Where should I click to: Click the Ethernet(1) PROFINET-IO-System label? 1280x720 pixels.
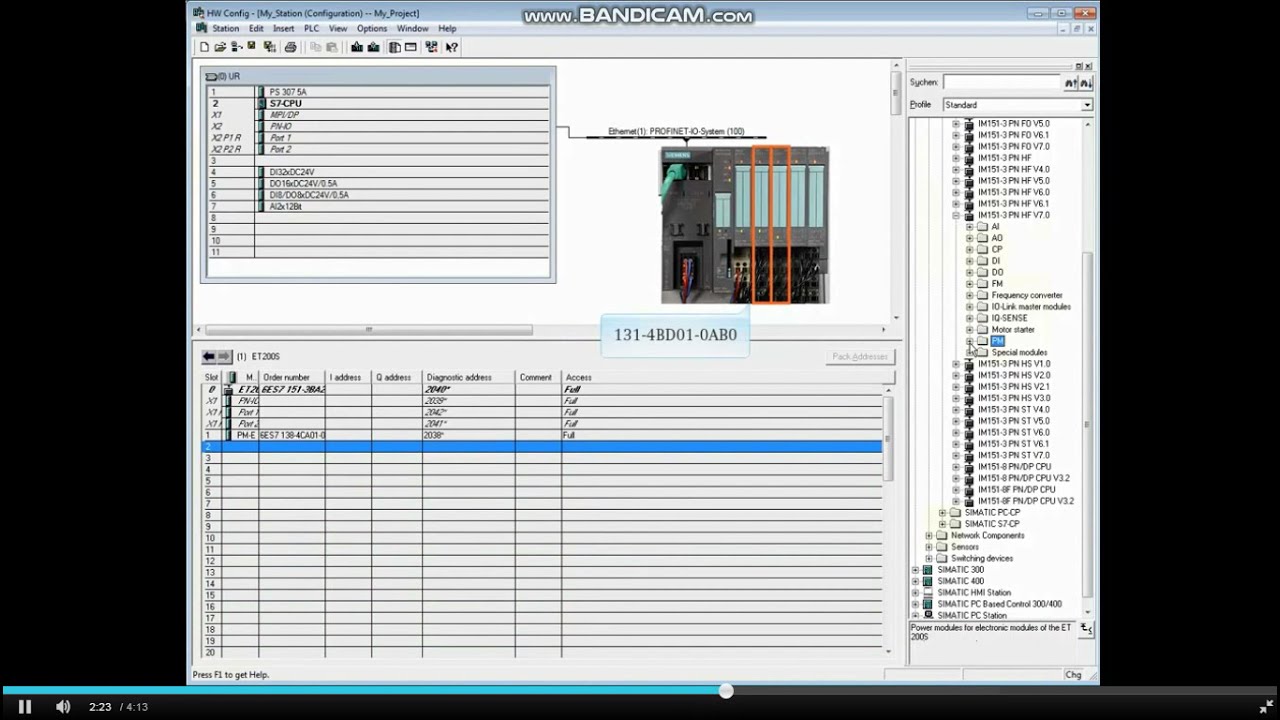pos(676,131)
